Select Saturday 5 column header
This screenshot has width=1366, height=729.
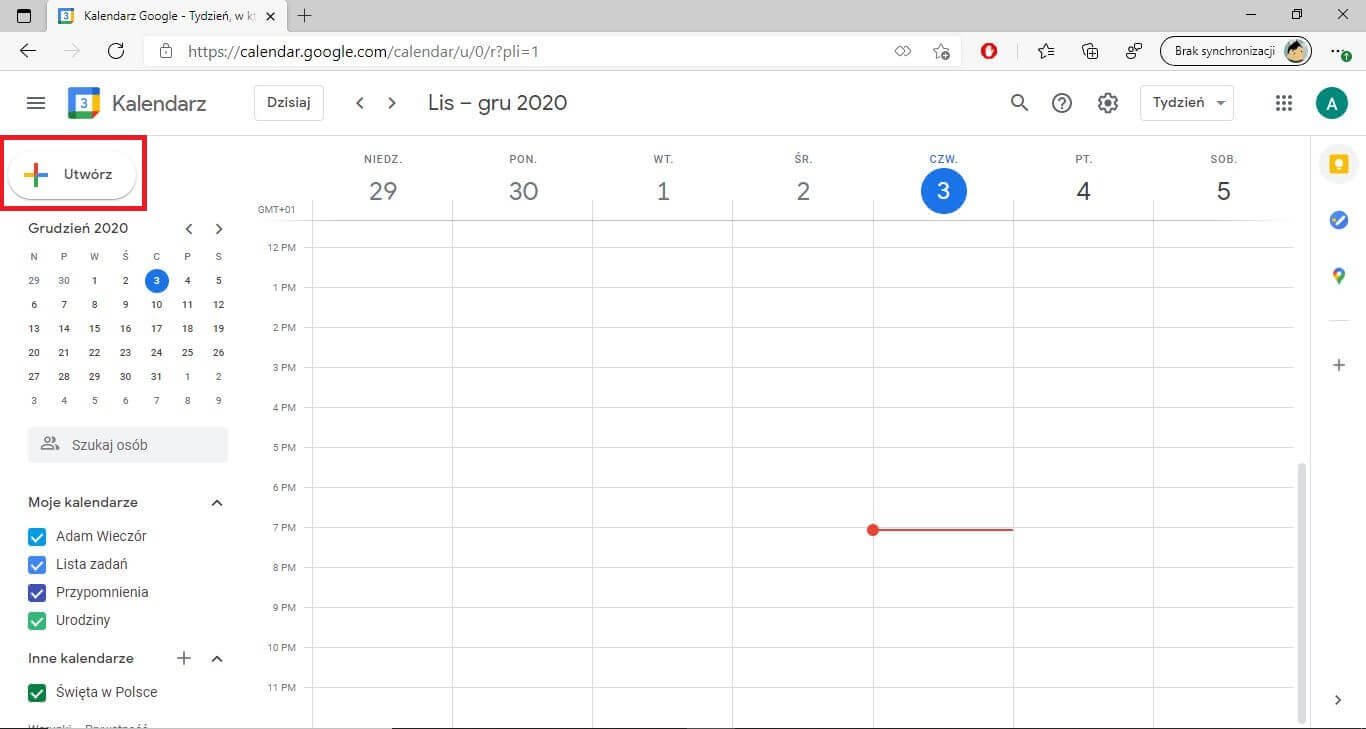click(x=1223, y=180)
